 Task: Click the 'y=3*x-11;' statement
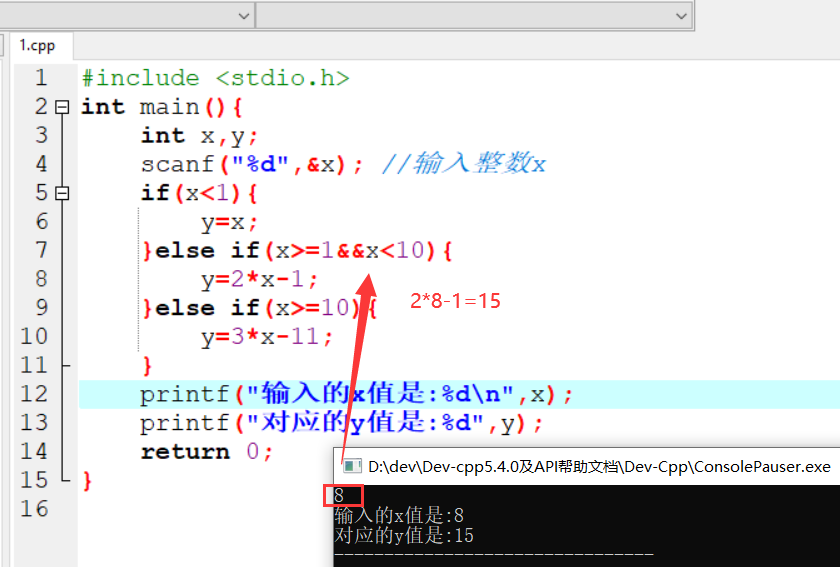(x=267, y=337)
